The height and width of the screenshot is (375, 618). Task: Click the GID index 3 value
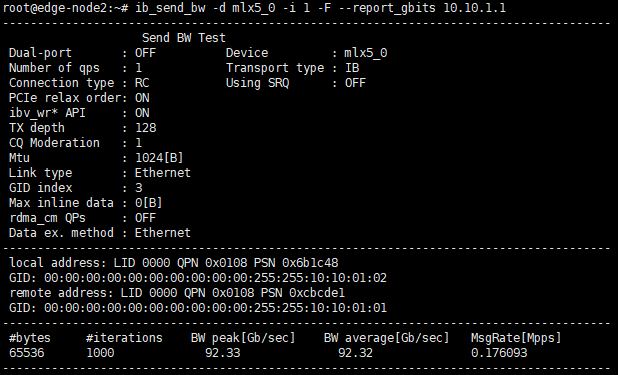[138, 188]
